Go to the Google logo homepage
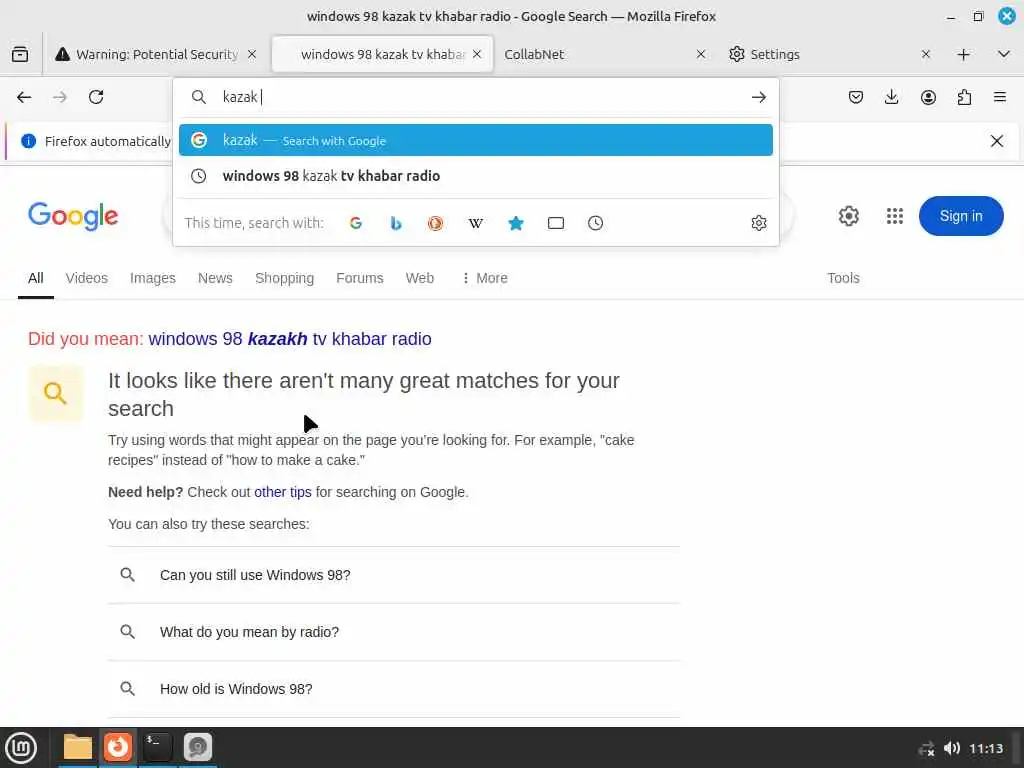 [73, 216]
